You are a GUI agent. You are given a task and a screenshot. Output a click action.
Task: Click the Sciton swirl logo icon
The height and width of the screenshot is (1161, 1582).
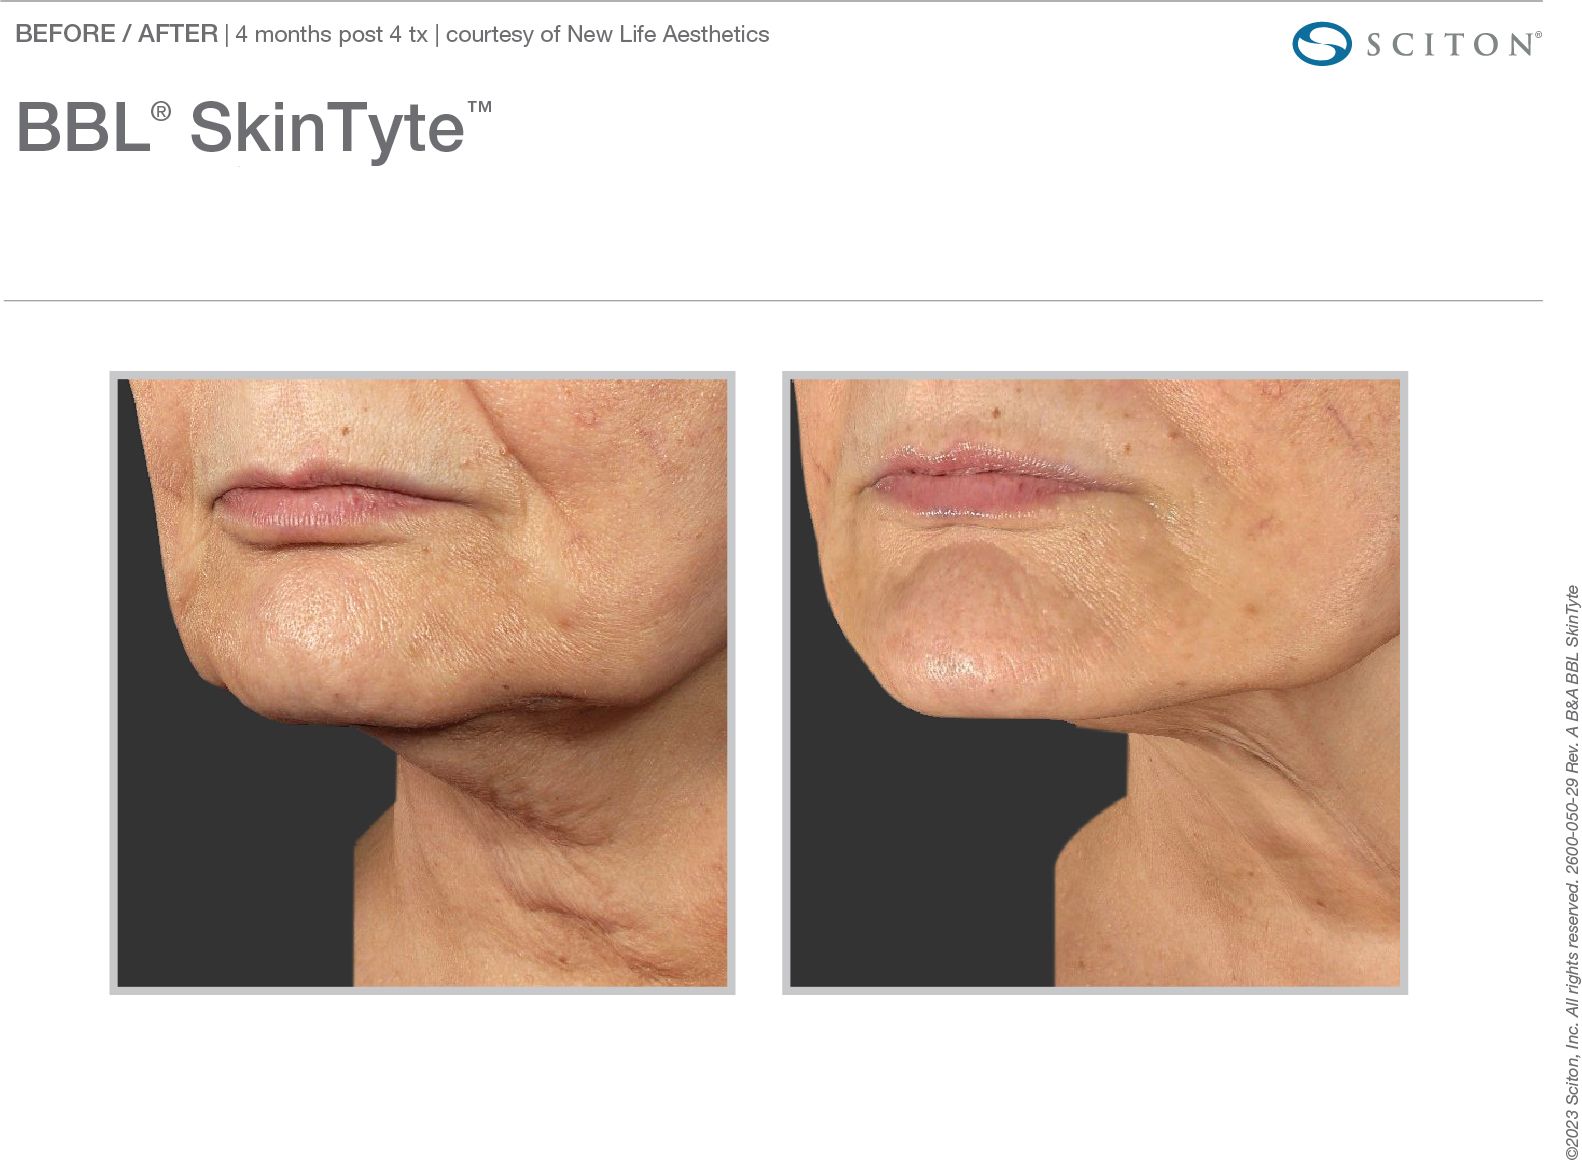pyautogui.click(x=1321, y=44)
